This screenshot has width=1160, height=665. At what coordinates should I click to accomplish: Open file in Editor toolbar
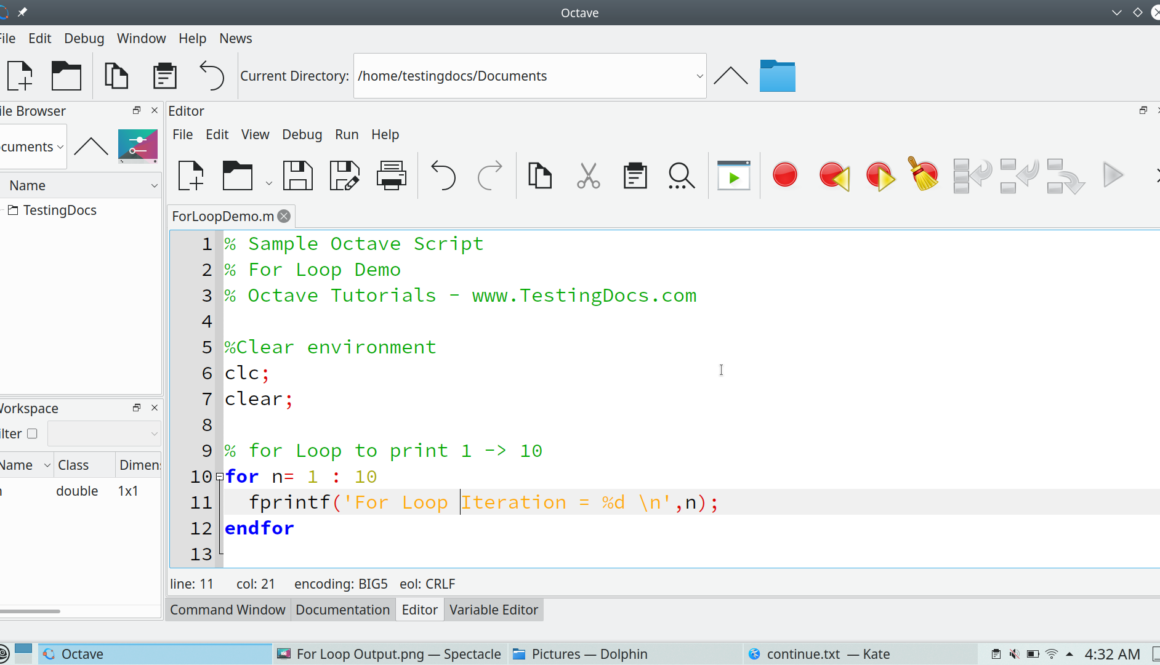(x=237, y=176)
